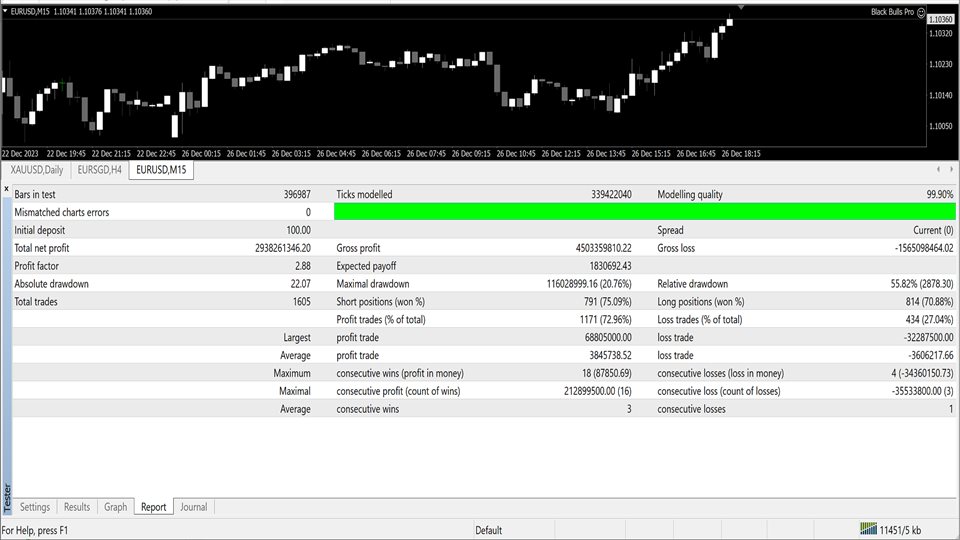Click the vertical Tester panel label

7,497
